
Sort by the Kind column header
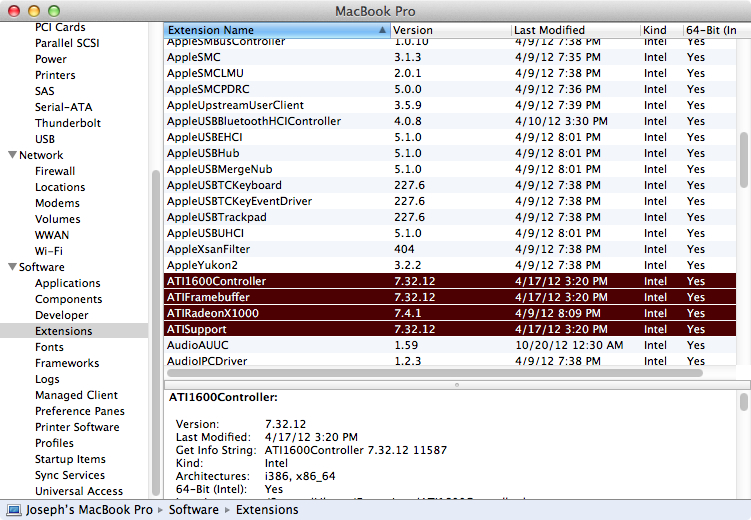coord(661,30)
